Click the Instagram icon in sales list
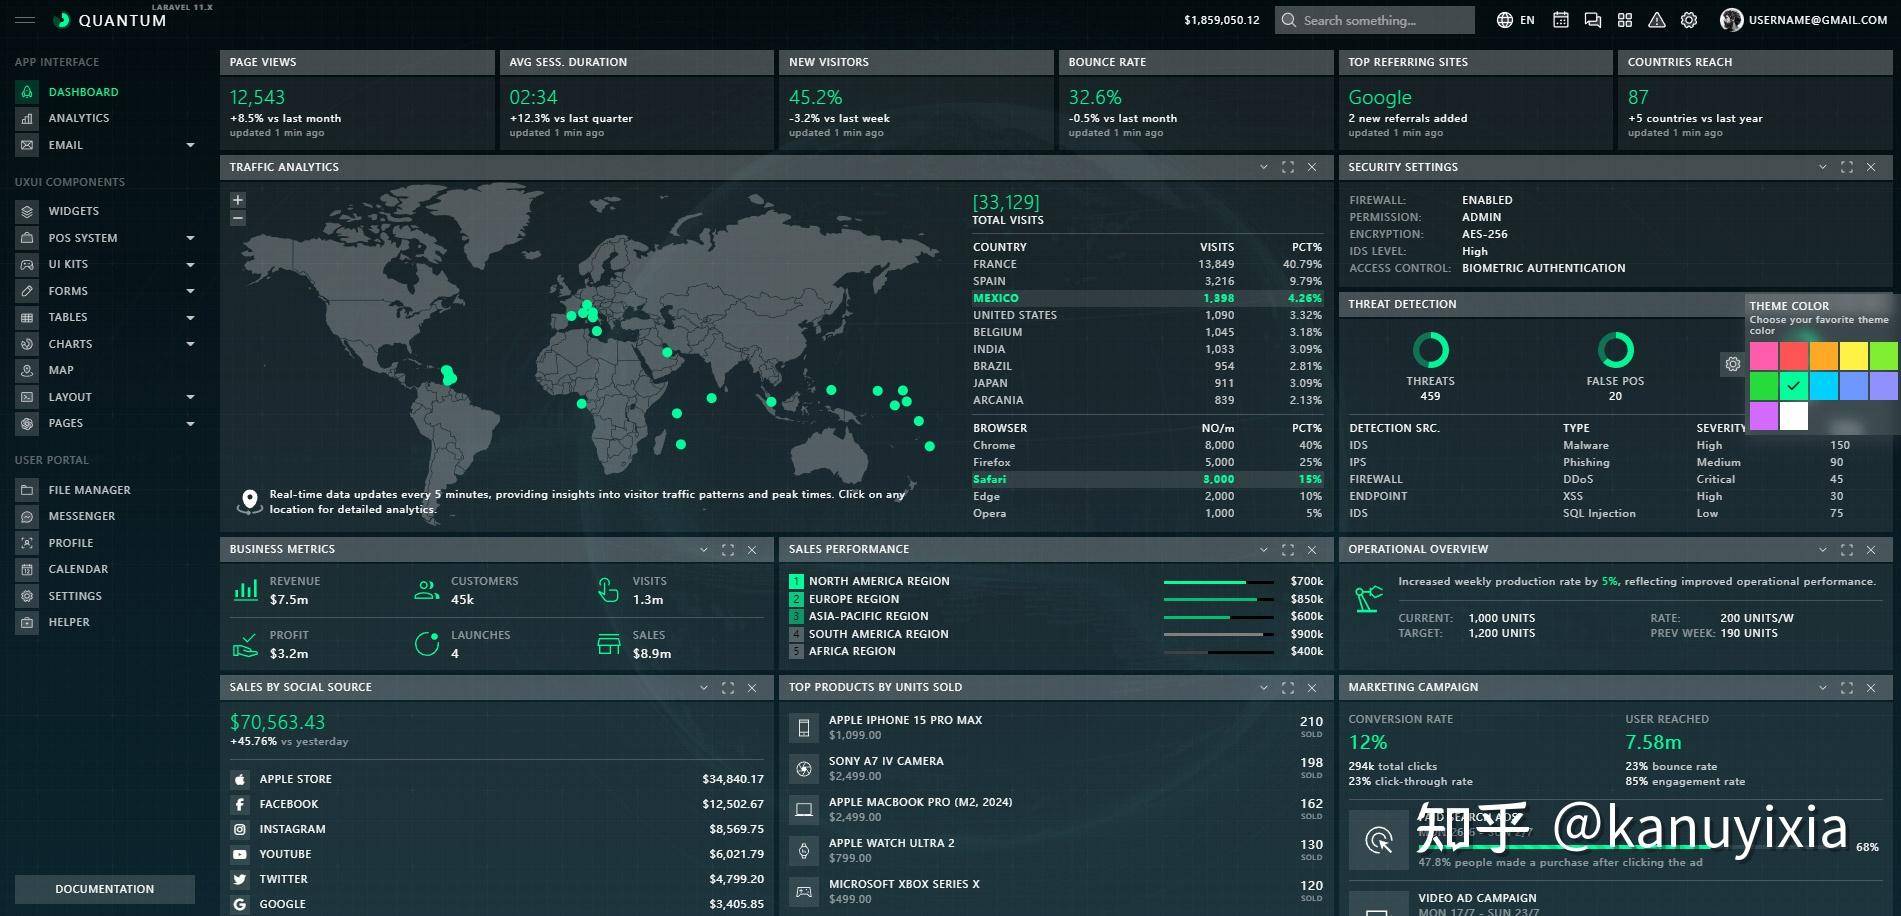 [x=240, y=829]
